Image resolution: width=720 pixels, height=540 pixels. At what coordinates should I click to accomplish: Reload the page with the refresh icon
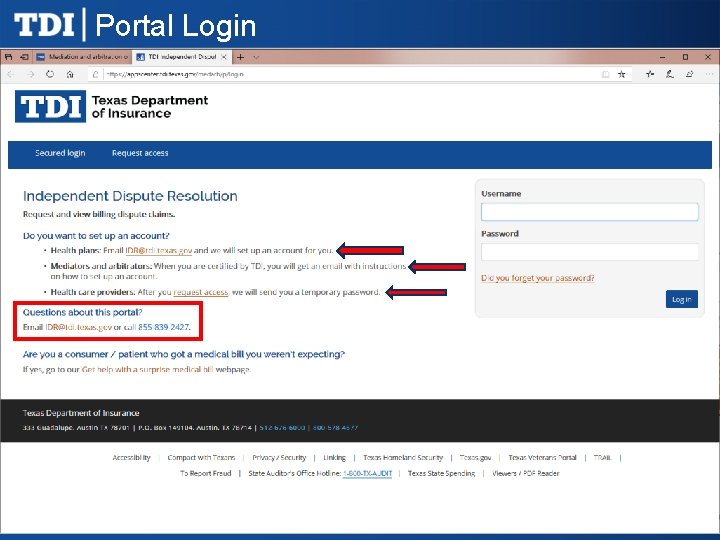[50, 74]
